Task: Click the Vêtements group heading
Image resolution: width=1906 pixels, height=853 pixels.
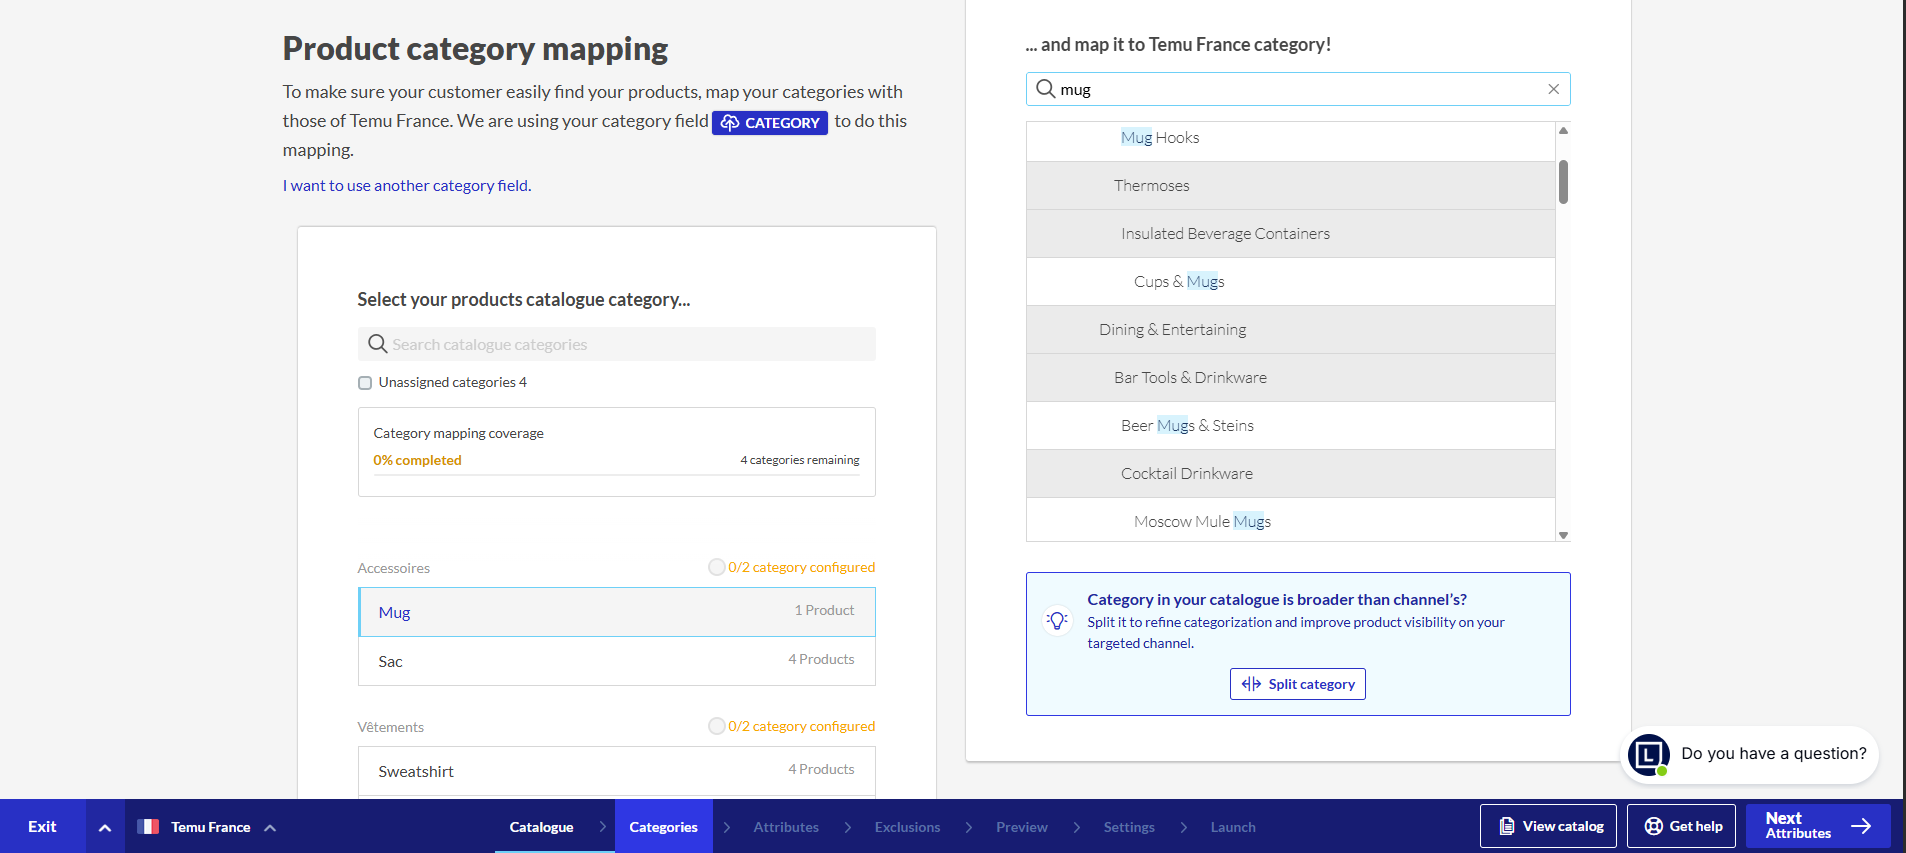Action: [391, 727]
